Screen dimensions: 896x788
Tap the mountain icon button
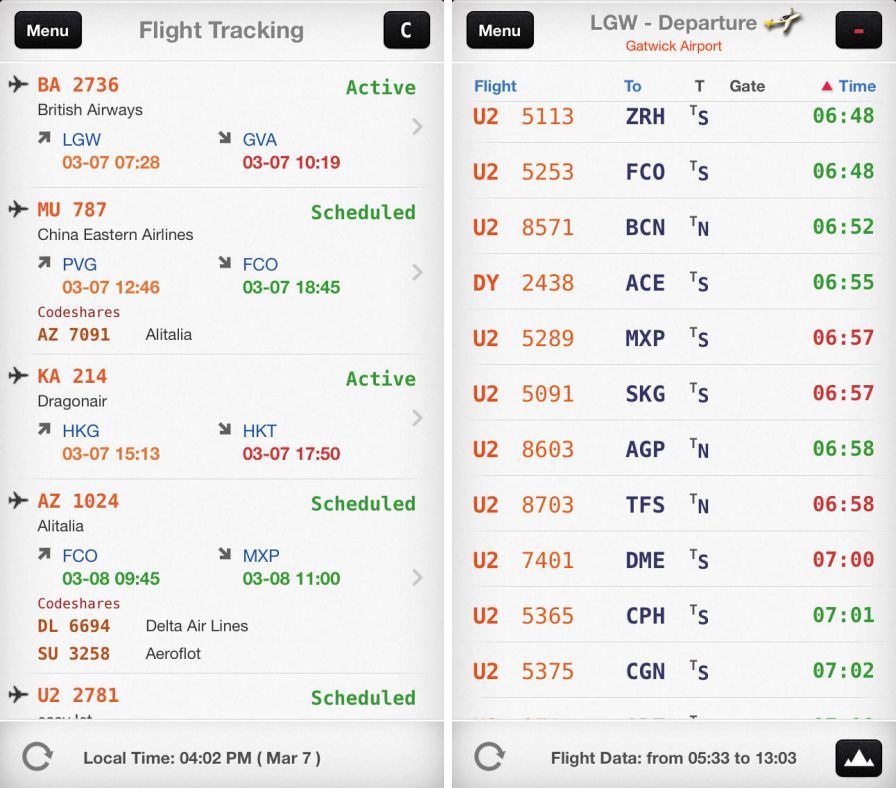[x=859, y=758]
